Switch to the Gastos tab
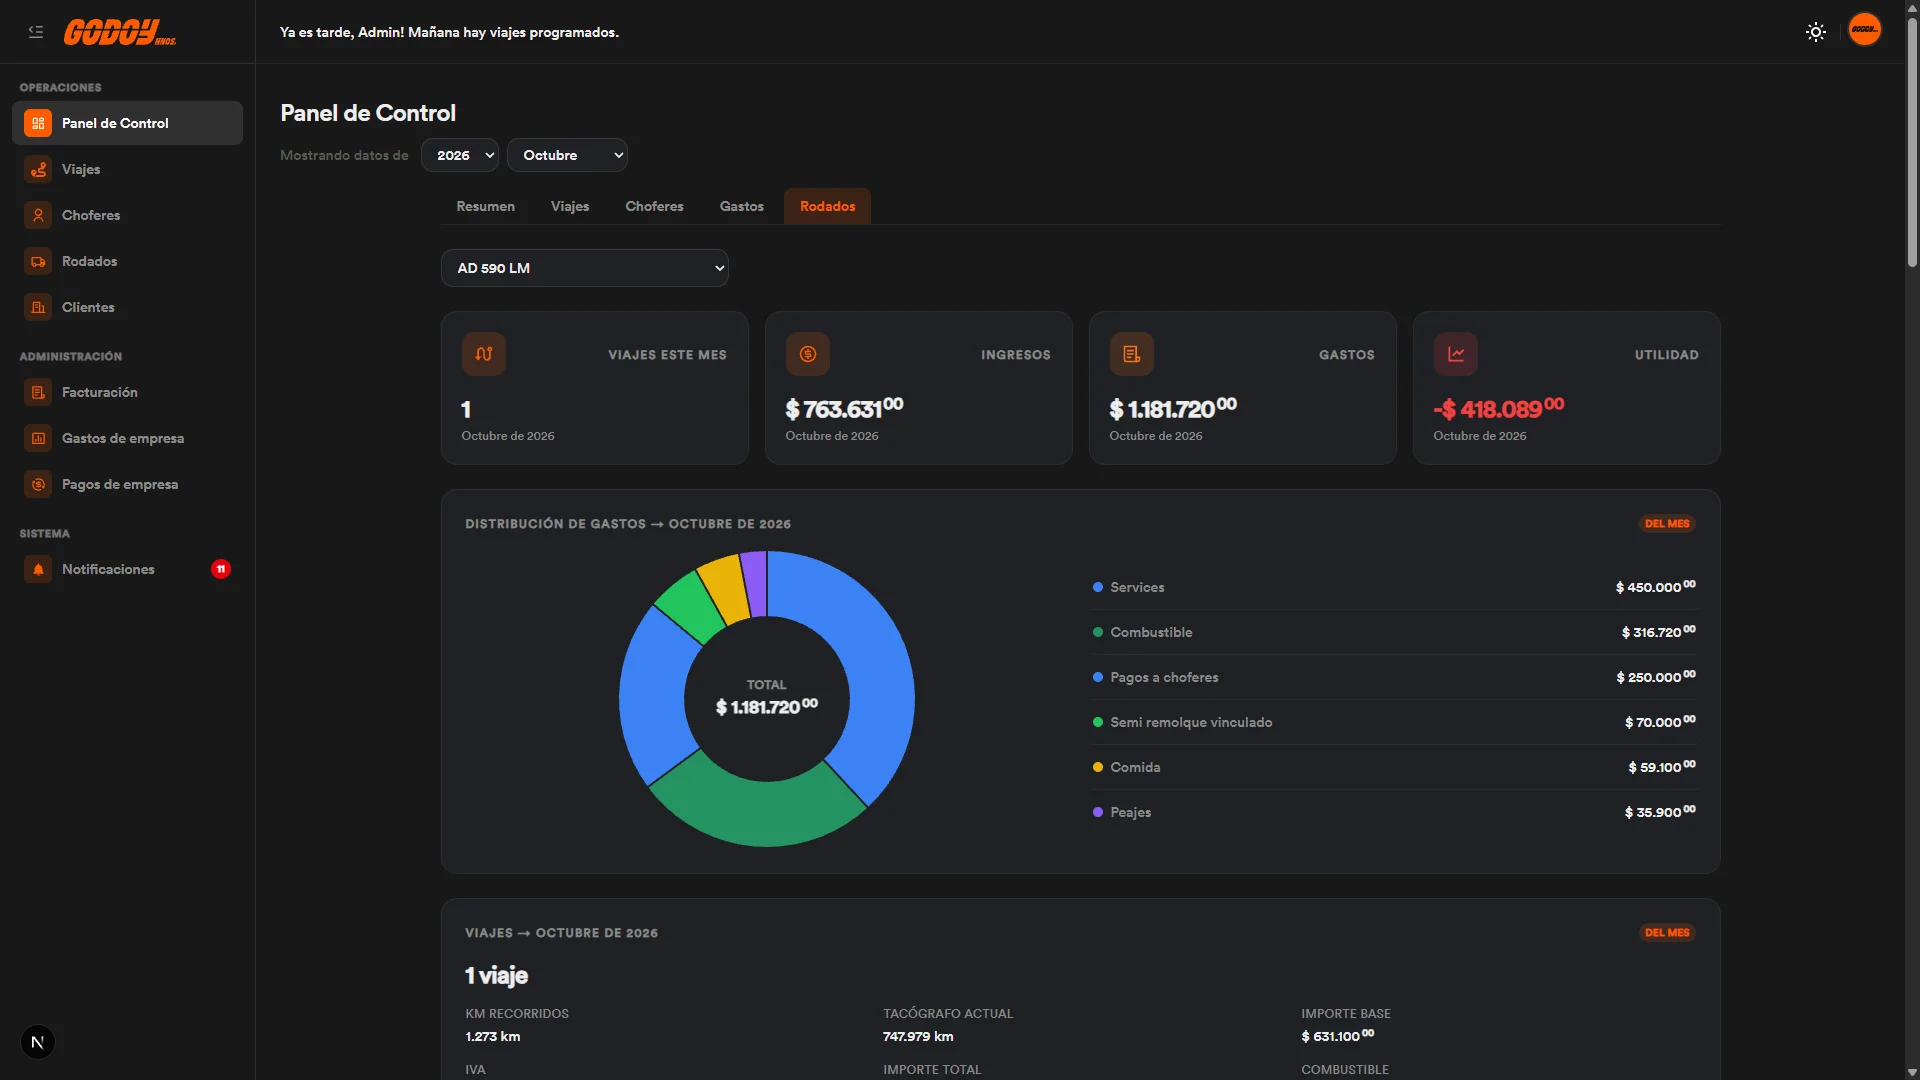 tap(742, 206)
